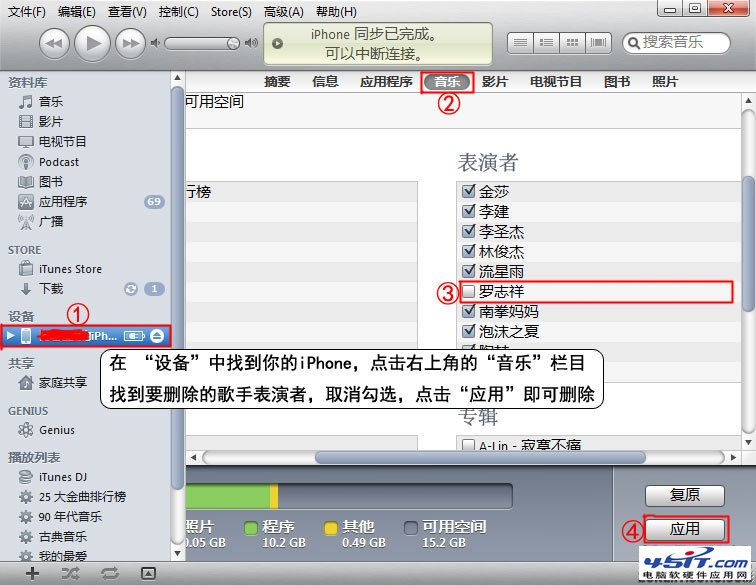The image size is (756, 585).
Task: Click the horizontal scrollbar thumb
Action: pyautogui.click(x=480, y=457)
